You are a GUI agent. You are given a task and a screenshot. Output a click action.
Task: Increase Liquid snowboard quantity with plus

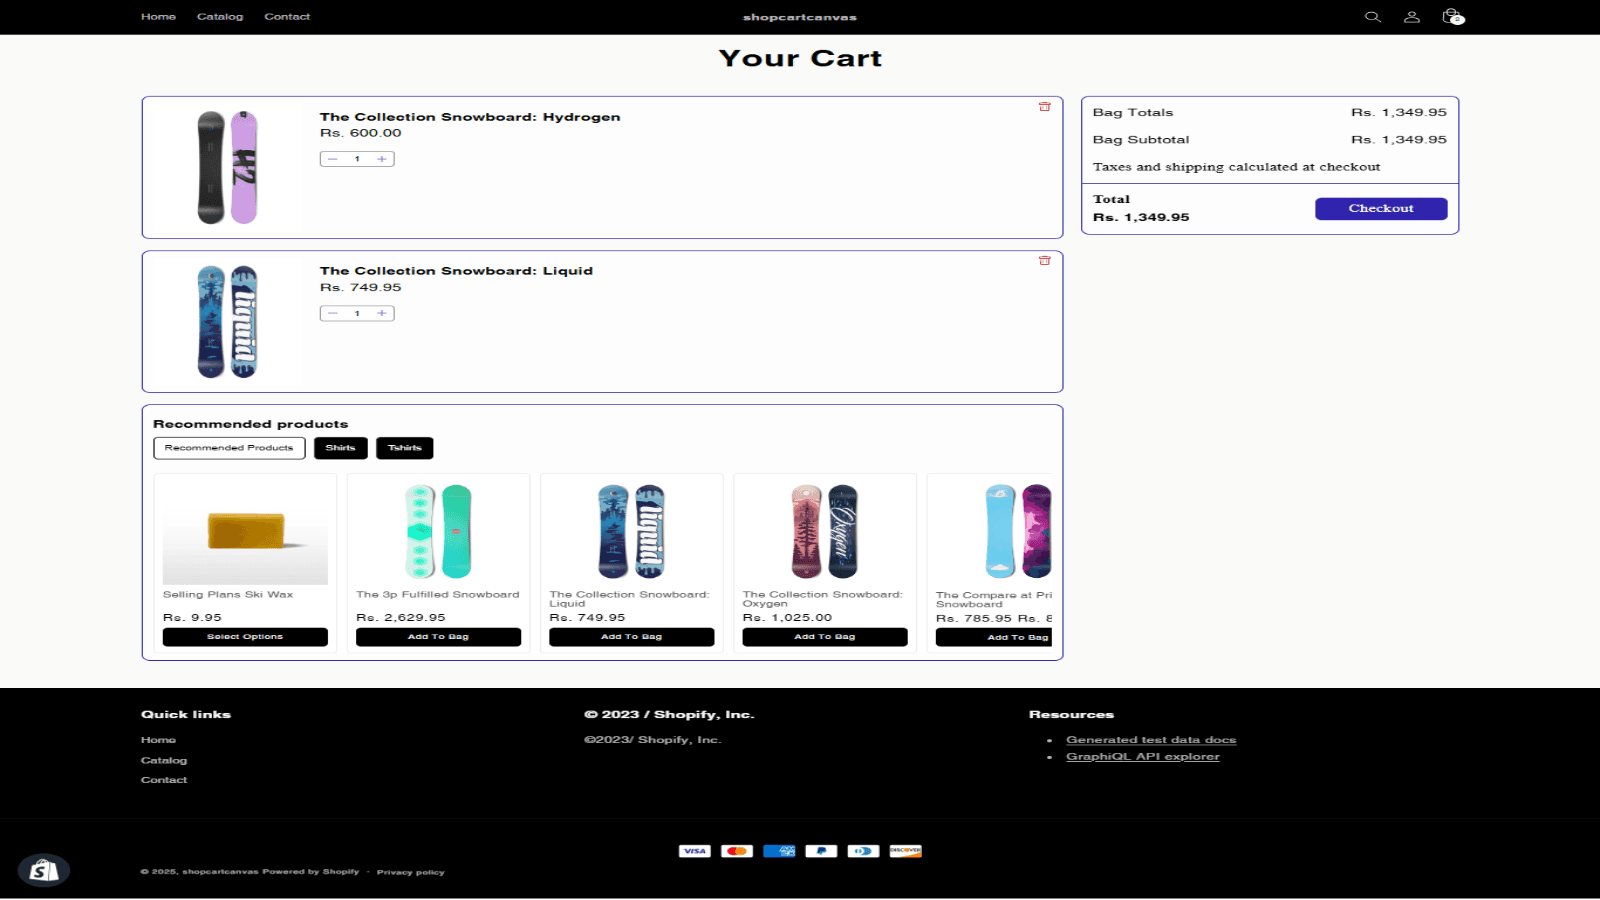382,313
